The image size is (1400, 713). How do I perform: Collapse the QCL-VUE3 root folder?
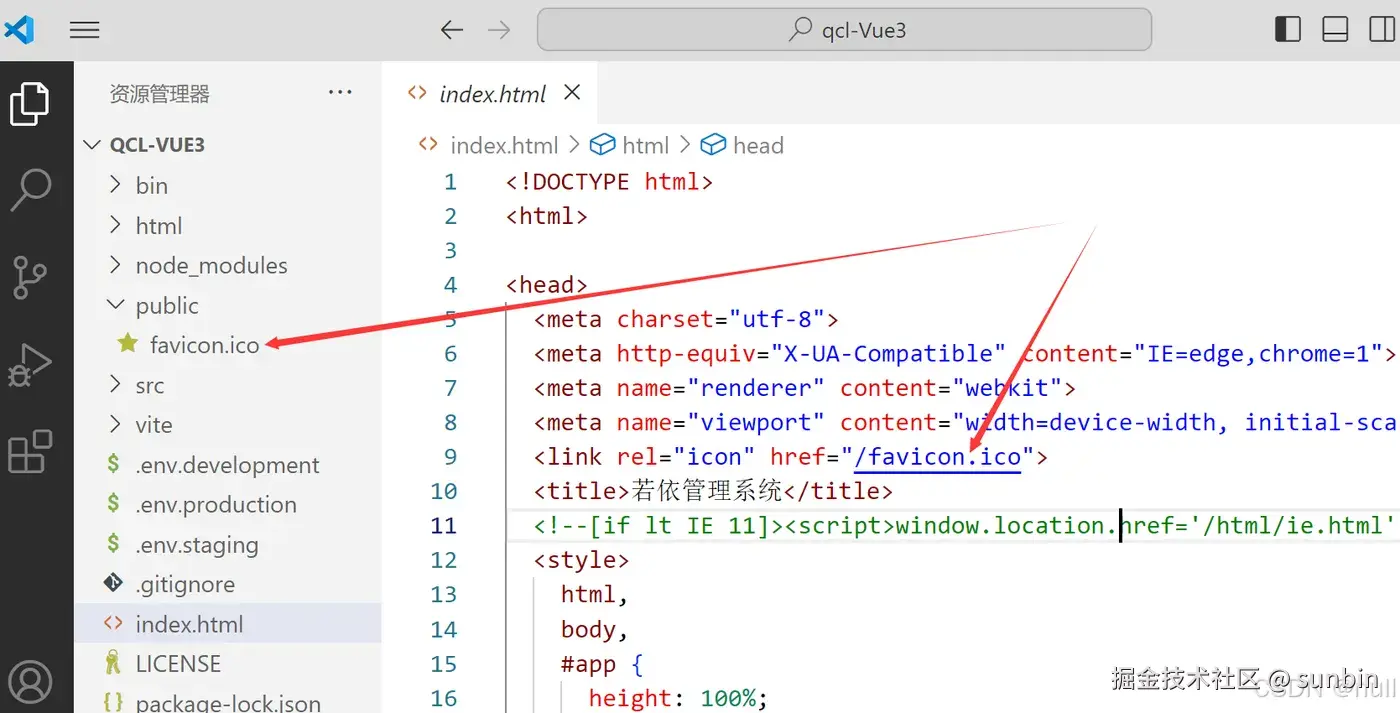coord(228,145)
